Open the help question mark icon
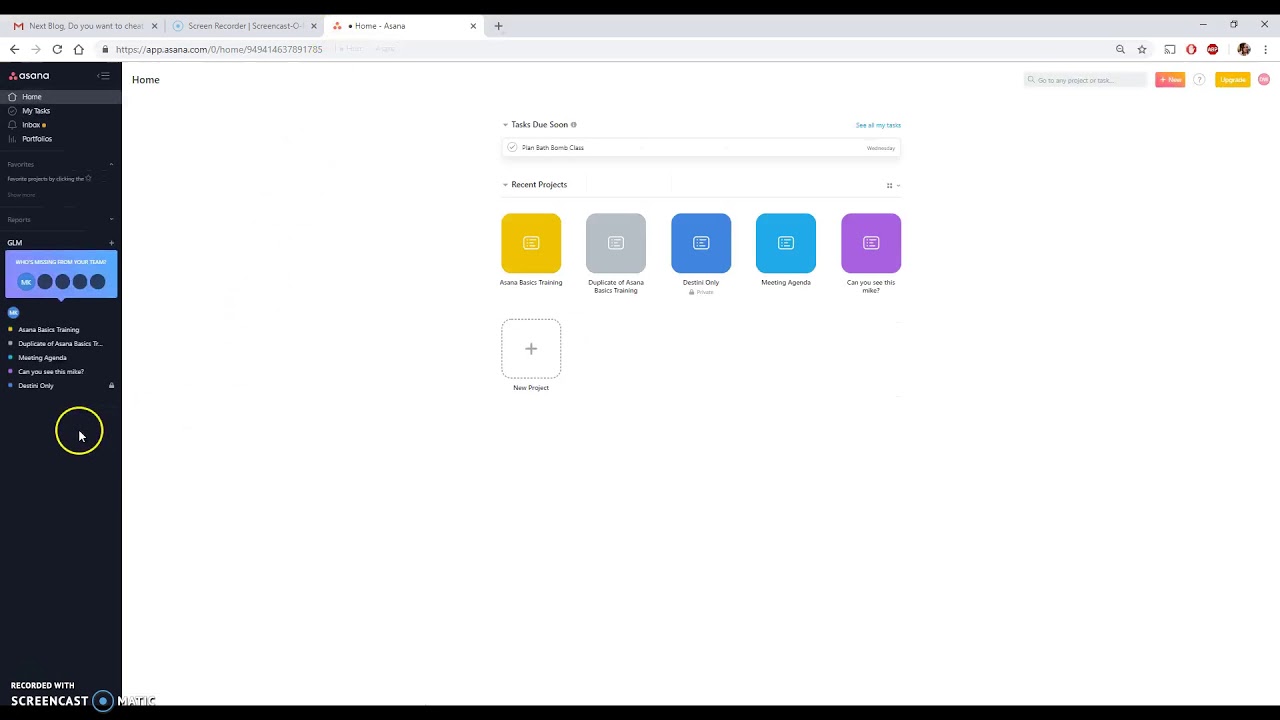The width and height of the screenshot is (1280, 720). (x=1199, y=80)
